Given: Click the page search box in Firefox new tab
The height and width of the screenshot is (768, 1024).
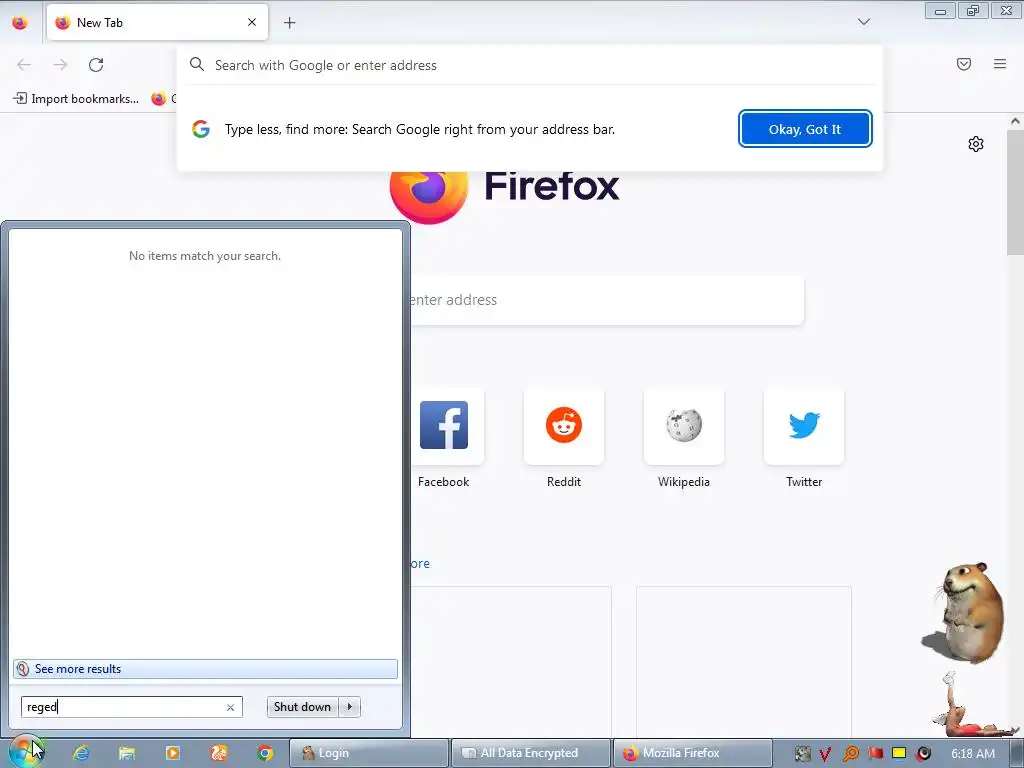Looking at the screenshot, I should coord(607,300).
